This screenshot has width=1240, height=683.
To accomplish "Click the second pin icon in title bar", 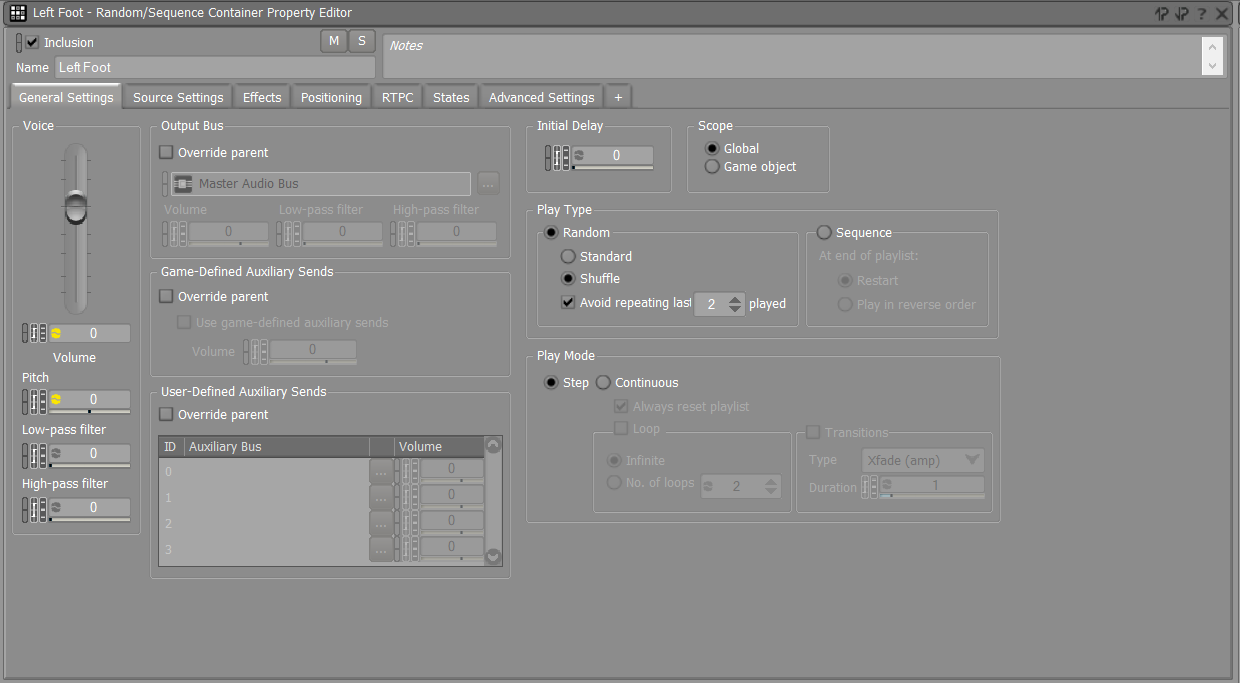I will tap(1181, 13).
